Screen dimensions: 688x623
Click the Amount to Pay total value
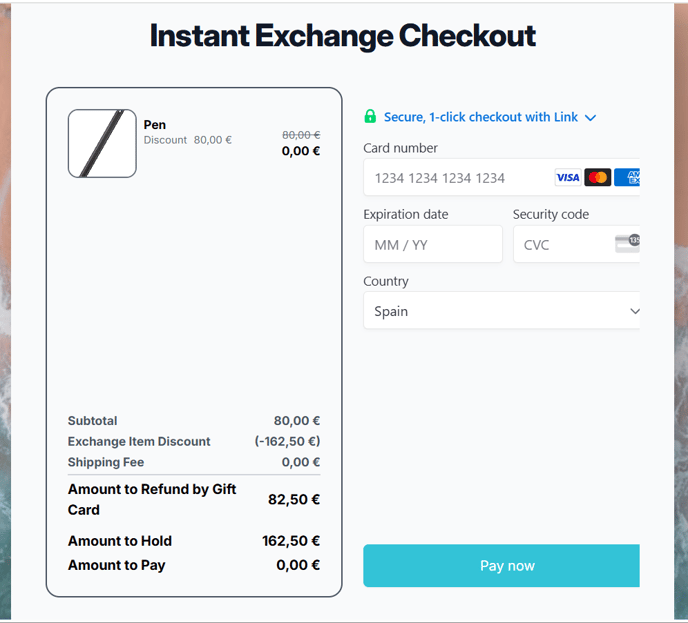coord(298,565)
